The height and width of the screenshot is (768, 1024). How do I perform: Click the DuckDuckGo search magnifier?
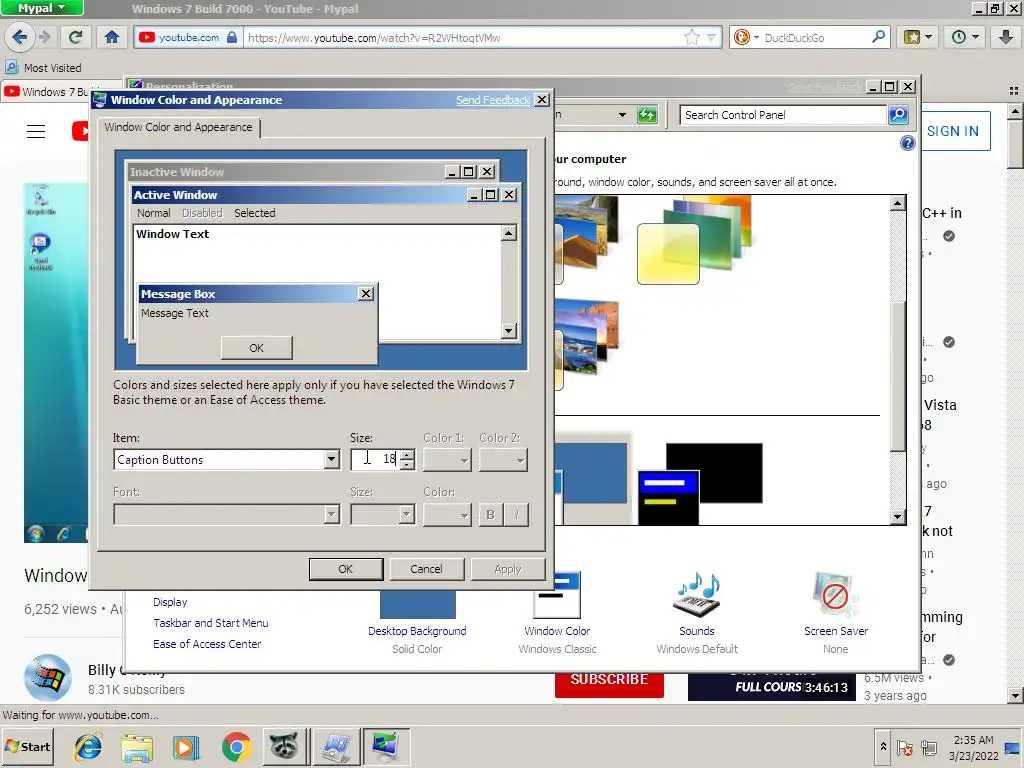878,37
